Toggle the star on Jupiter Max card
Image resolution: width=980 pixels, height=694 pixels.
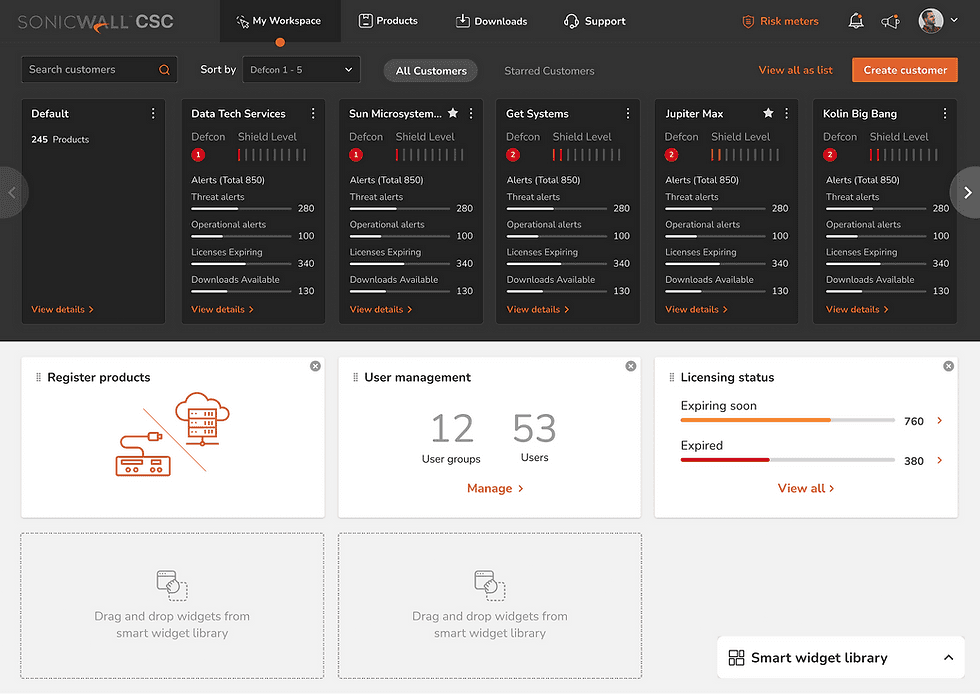[768, 113]
